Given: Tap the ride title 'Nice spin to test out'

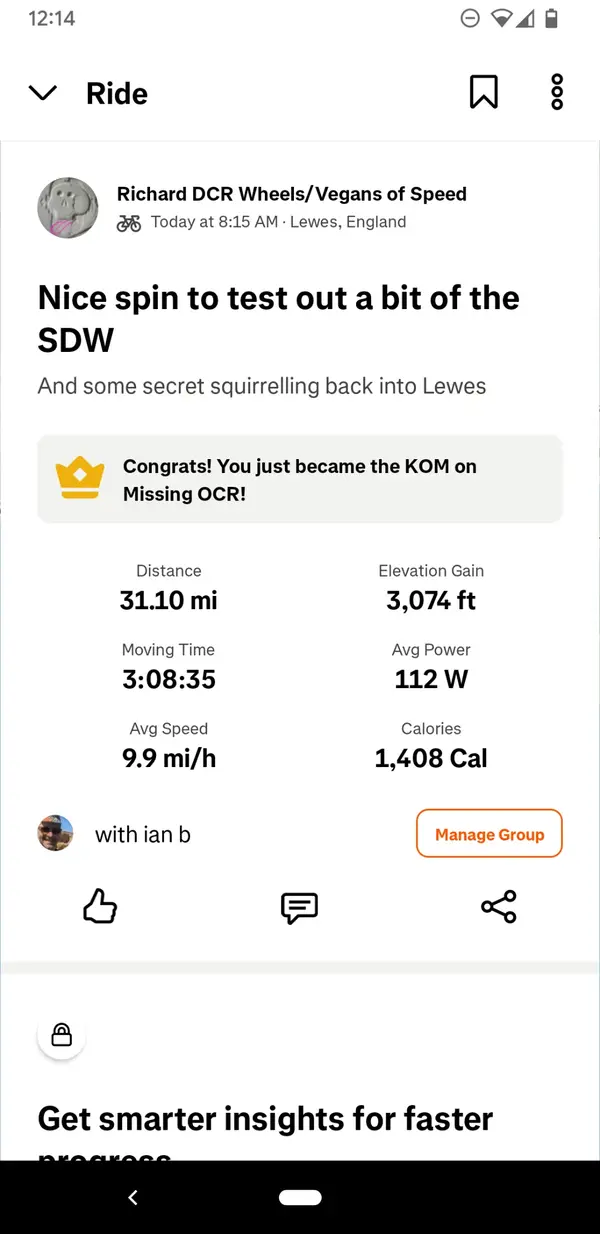Looking at the screenshot, I should 279,319.
